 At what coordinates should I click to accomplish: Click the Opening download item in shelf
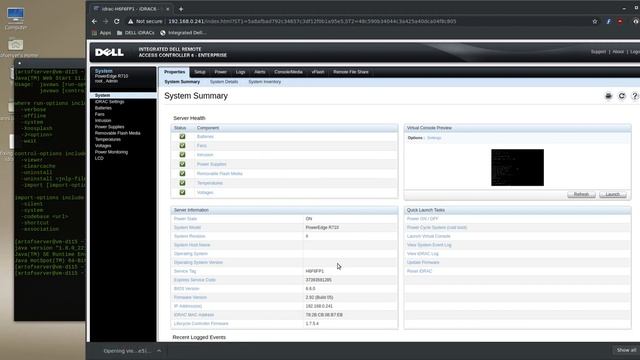(x=127, y=351)
